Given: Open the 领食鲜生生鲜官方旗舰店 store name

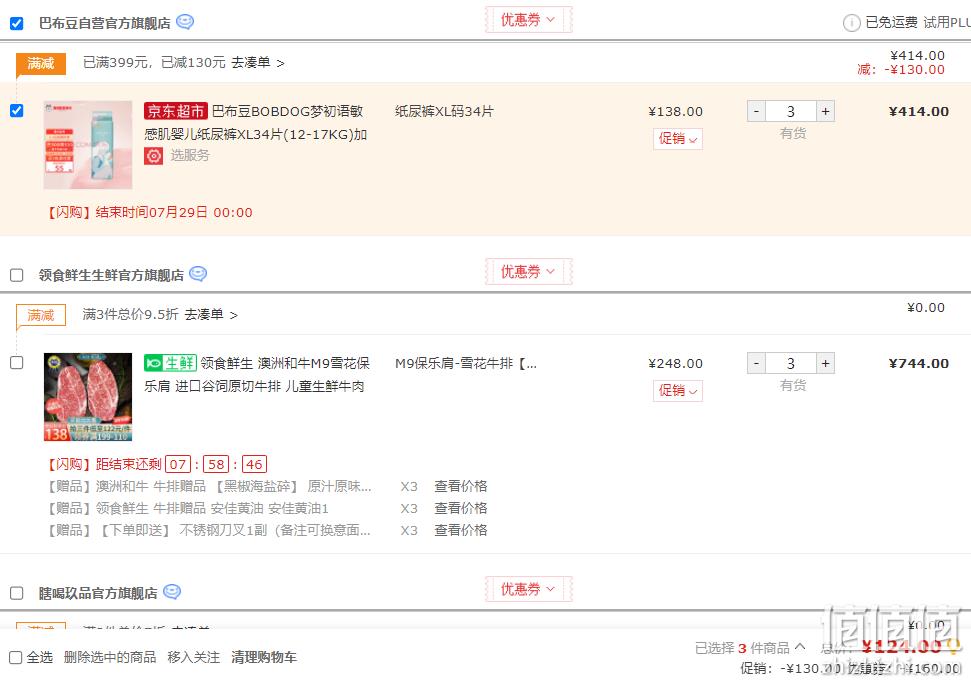Looking at the screenshot, I should tap(111, 275).
